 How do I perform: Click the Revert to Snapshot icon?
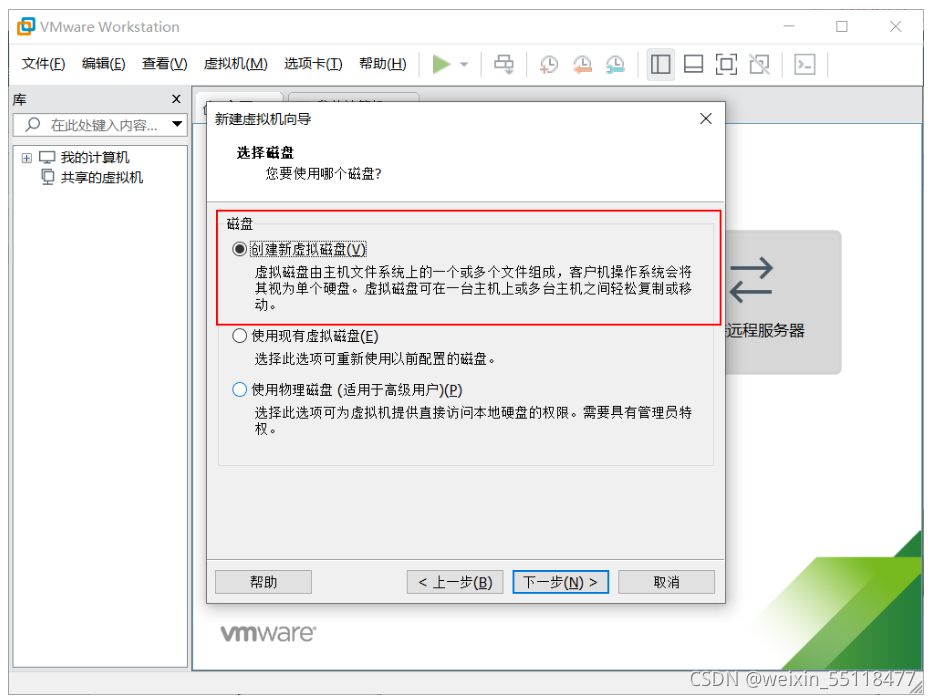click(582, 64)
